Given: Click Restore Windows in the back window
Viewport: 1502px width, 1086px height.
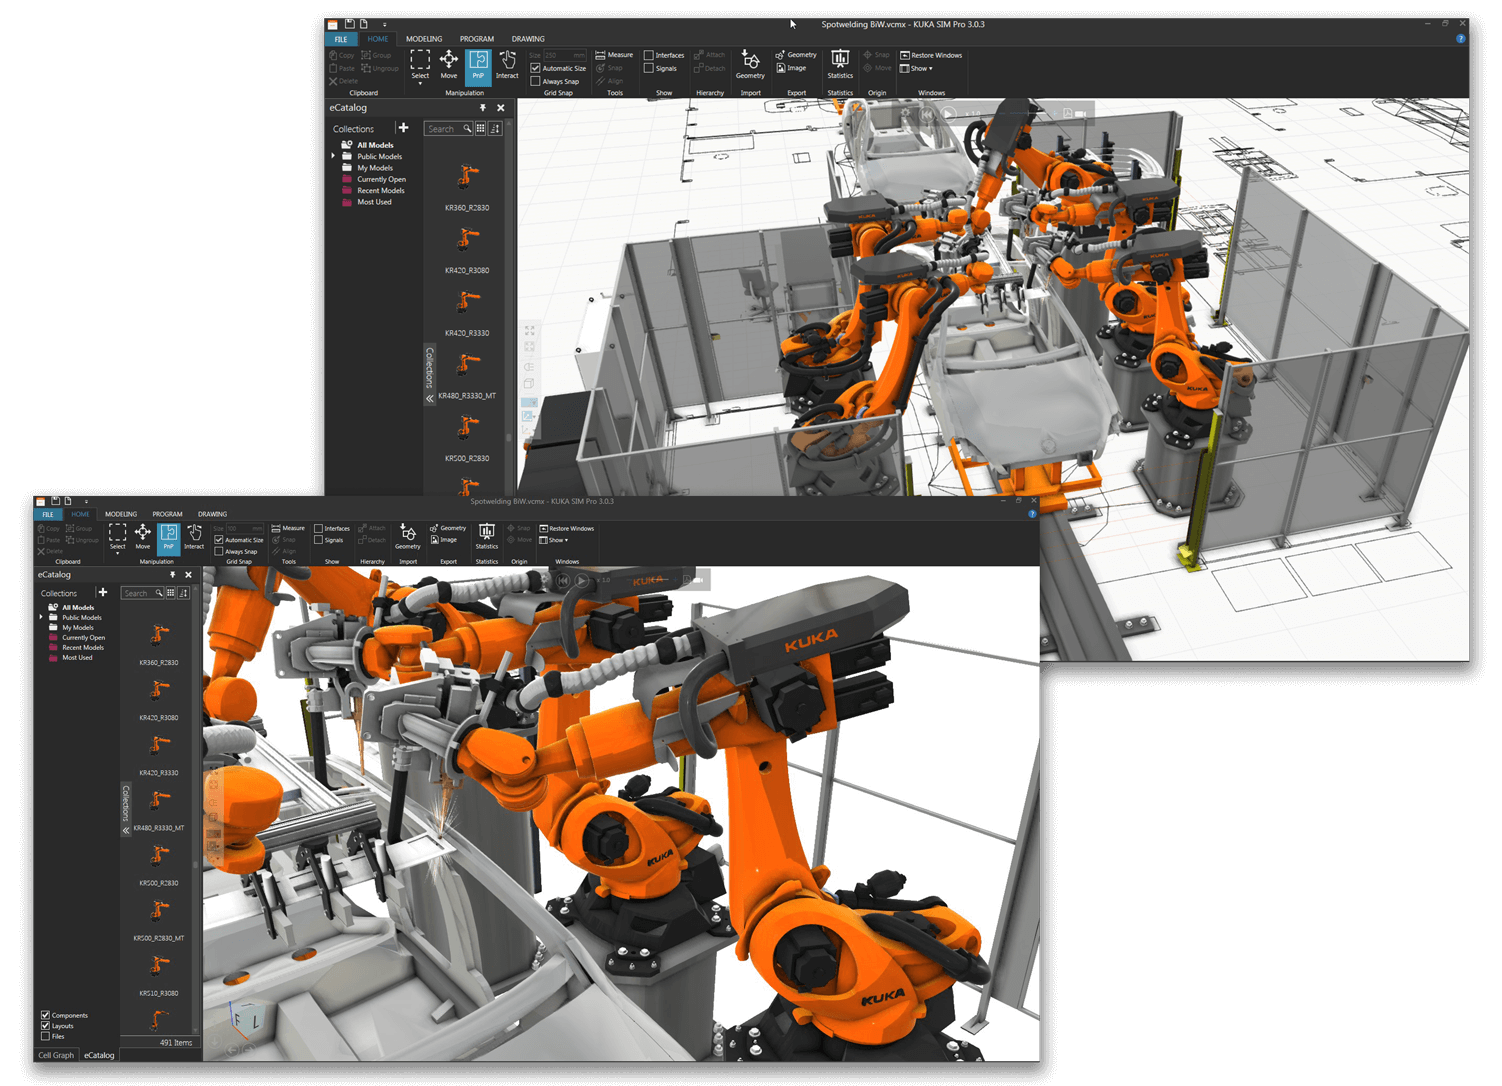Looking at the screenshot, I should point(931,55).
